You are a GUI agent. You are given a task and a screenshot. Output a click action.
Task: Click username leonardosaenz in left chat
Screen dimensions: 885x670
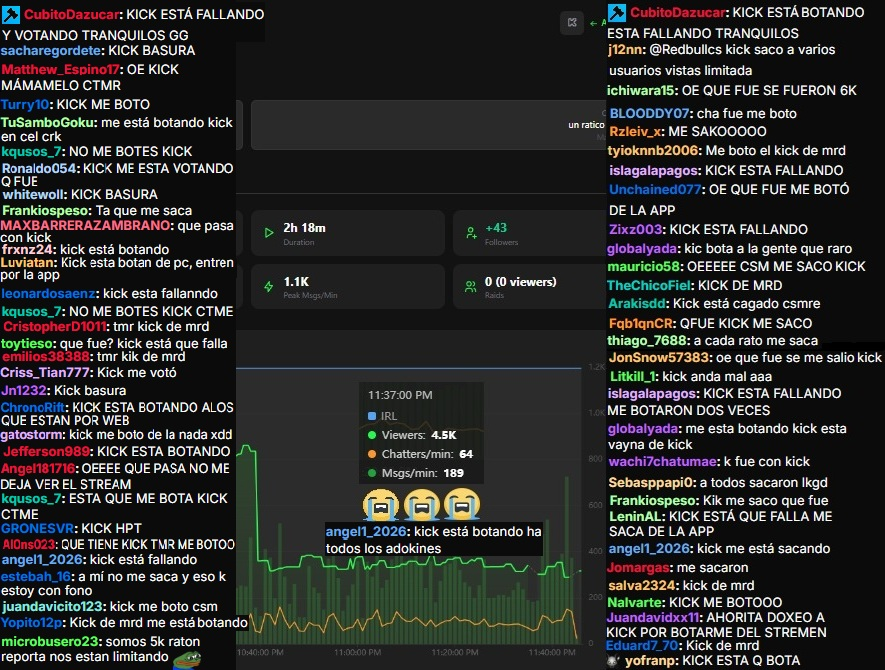pos(49,294)
